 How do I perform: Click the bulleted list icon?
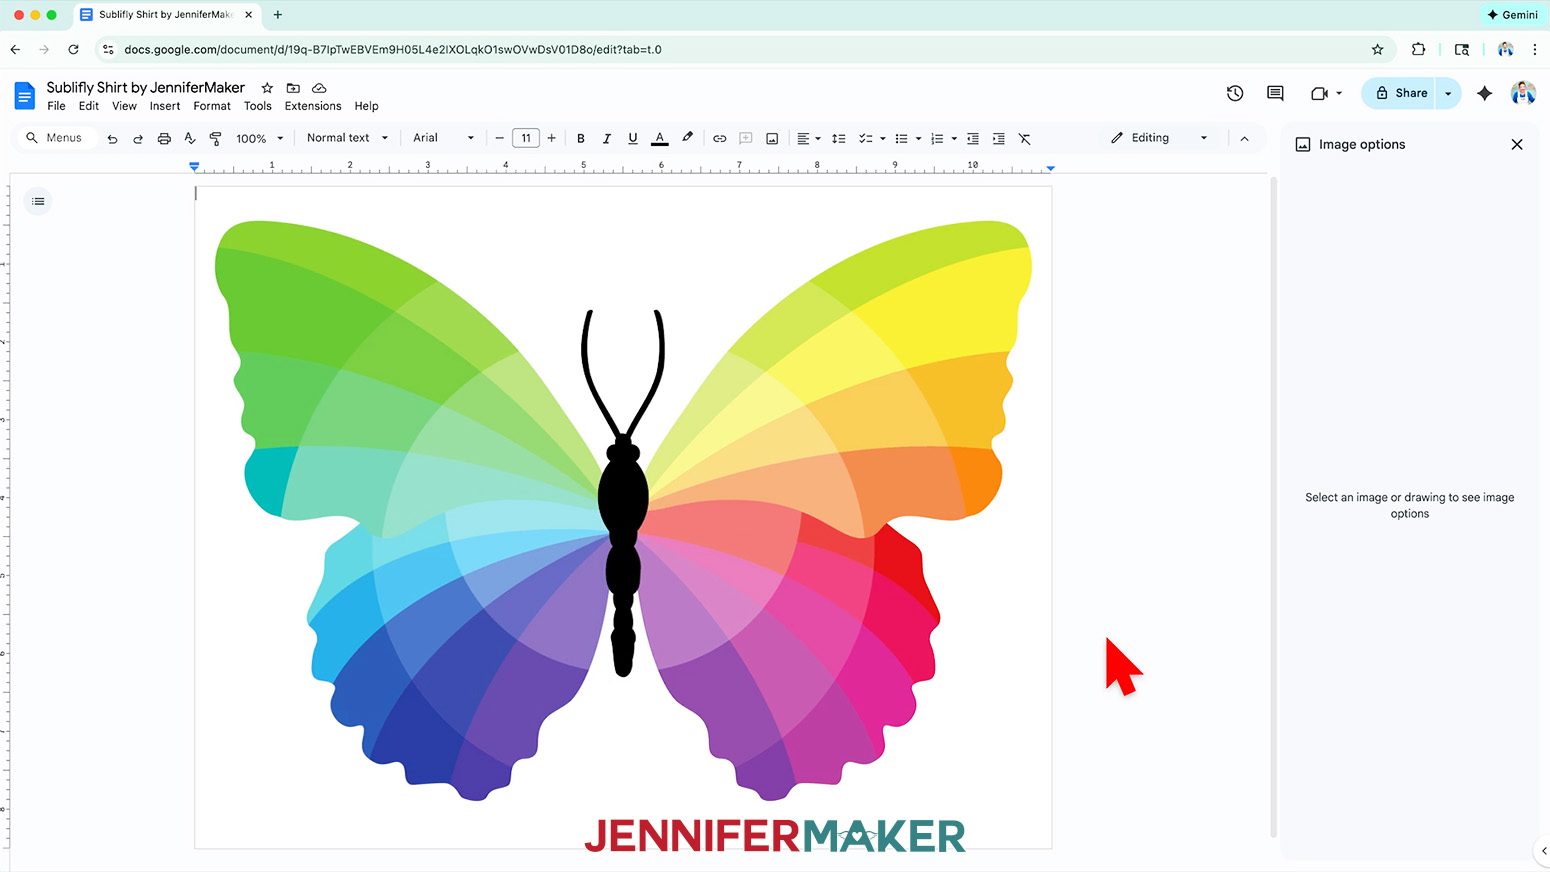[901, 139]
